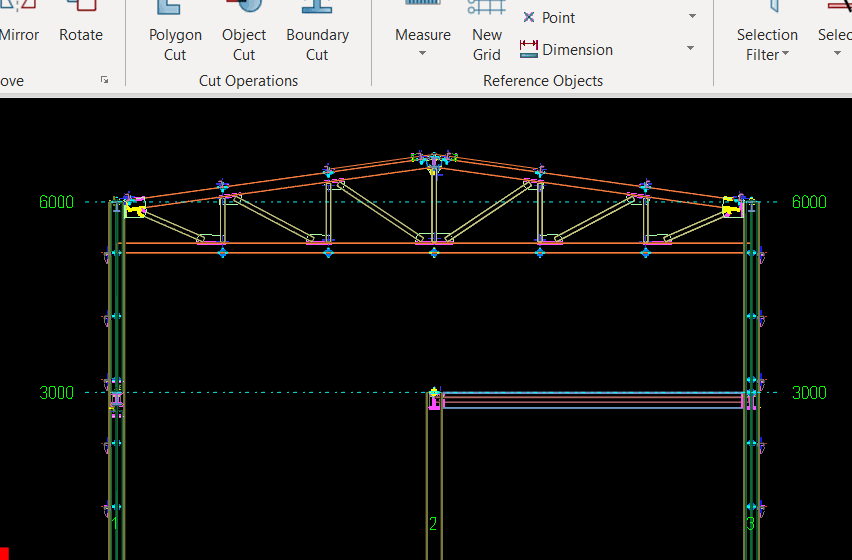The width and height of the screenshot is (852, 560).
Task: Click the Reference Objects panel title
Action: pos(543,81)
